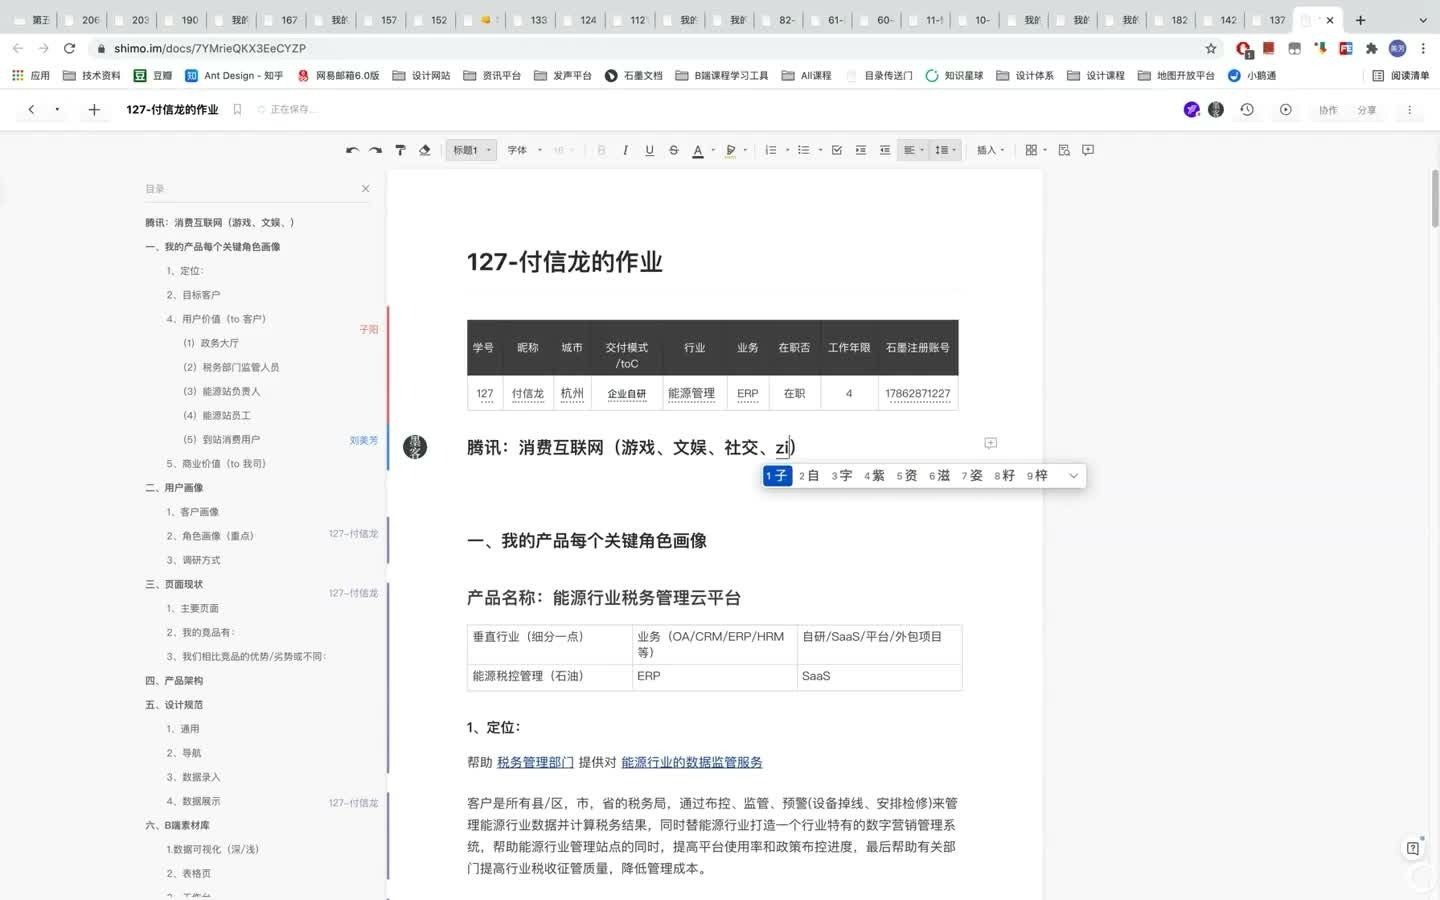This screenshot has height=900, width=1440.
Task: Jump to outline item 五、设计规范
Action: (x=174, y=705)
